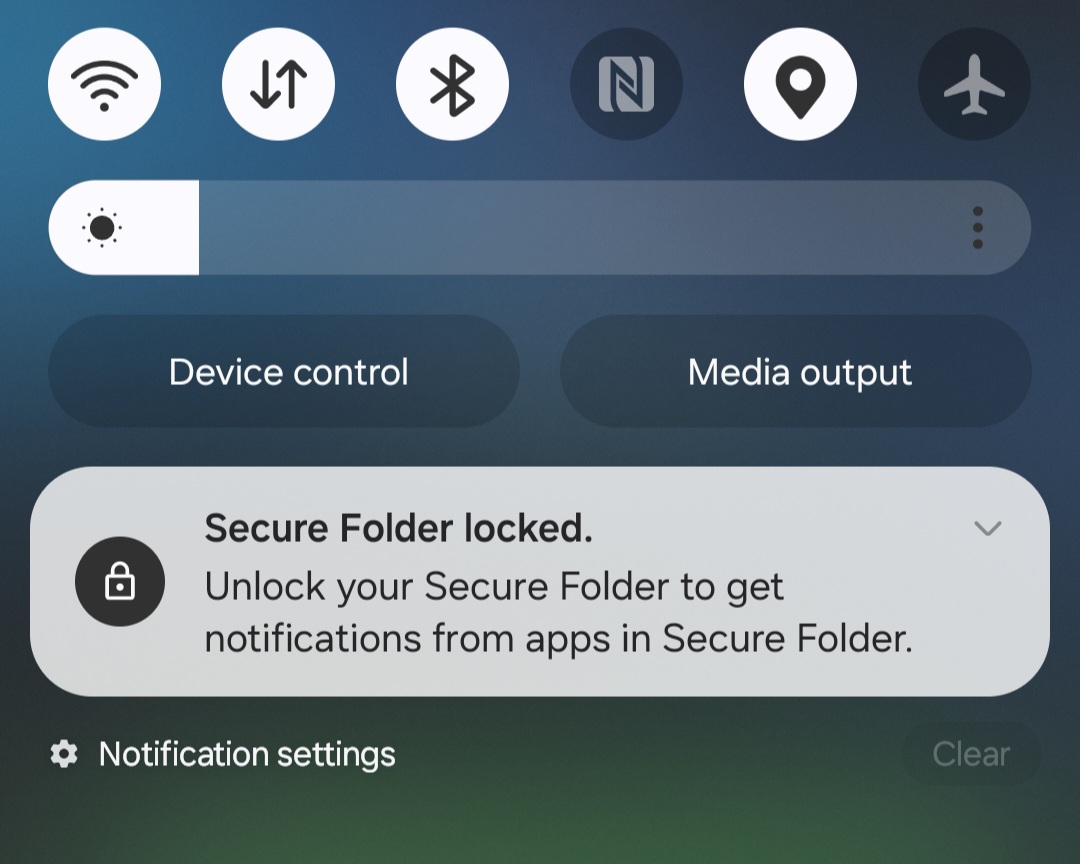The width and height of the screenshot is (1080, 864).
Task: Enable the NFC quick setting
Action: [626, 84]
